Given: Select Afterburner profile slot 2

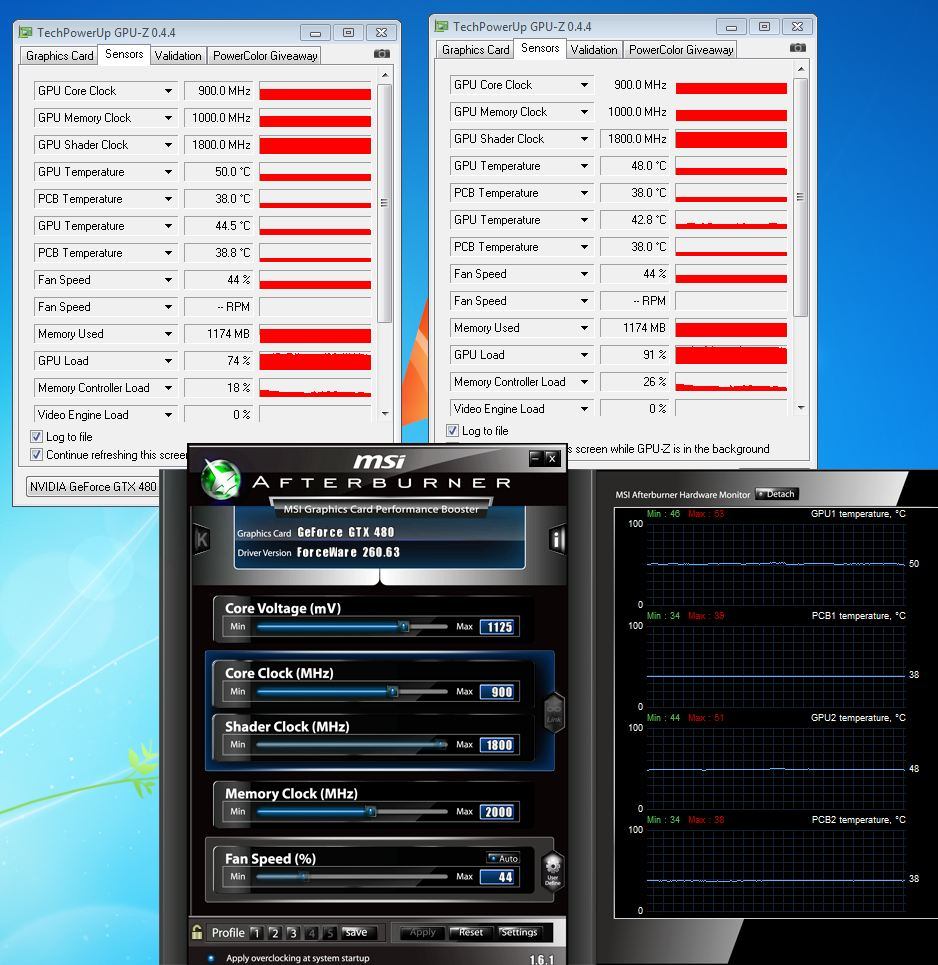Looking at the screenshot, I should click(x=275, y=933).
